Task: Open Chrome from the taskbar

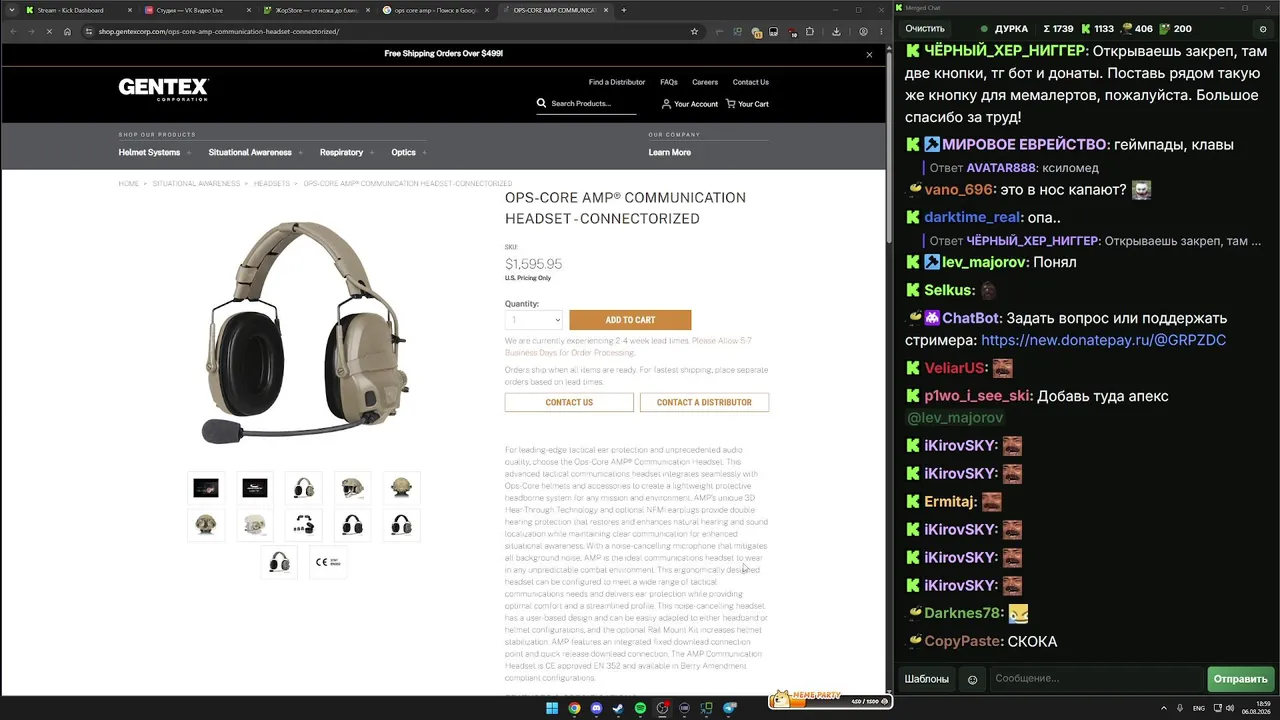Action: (574, 709)
